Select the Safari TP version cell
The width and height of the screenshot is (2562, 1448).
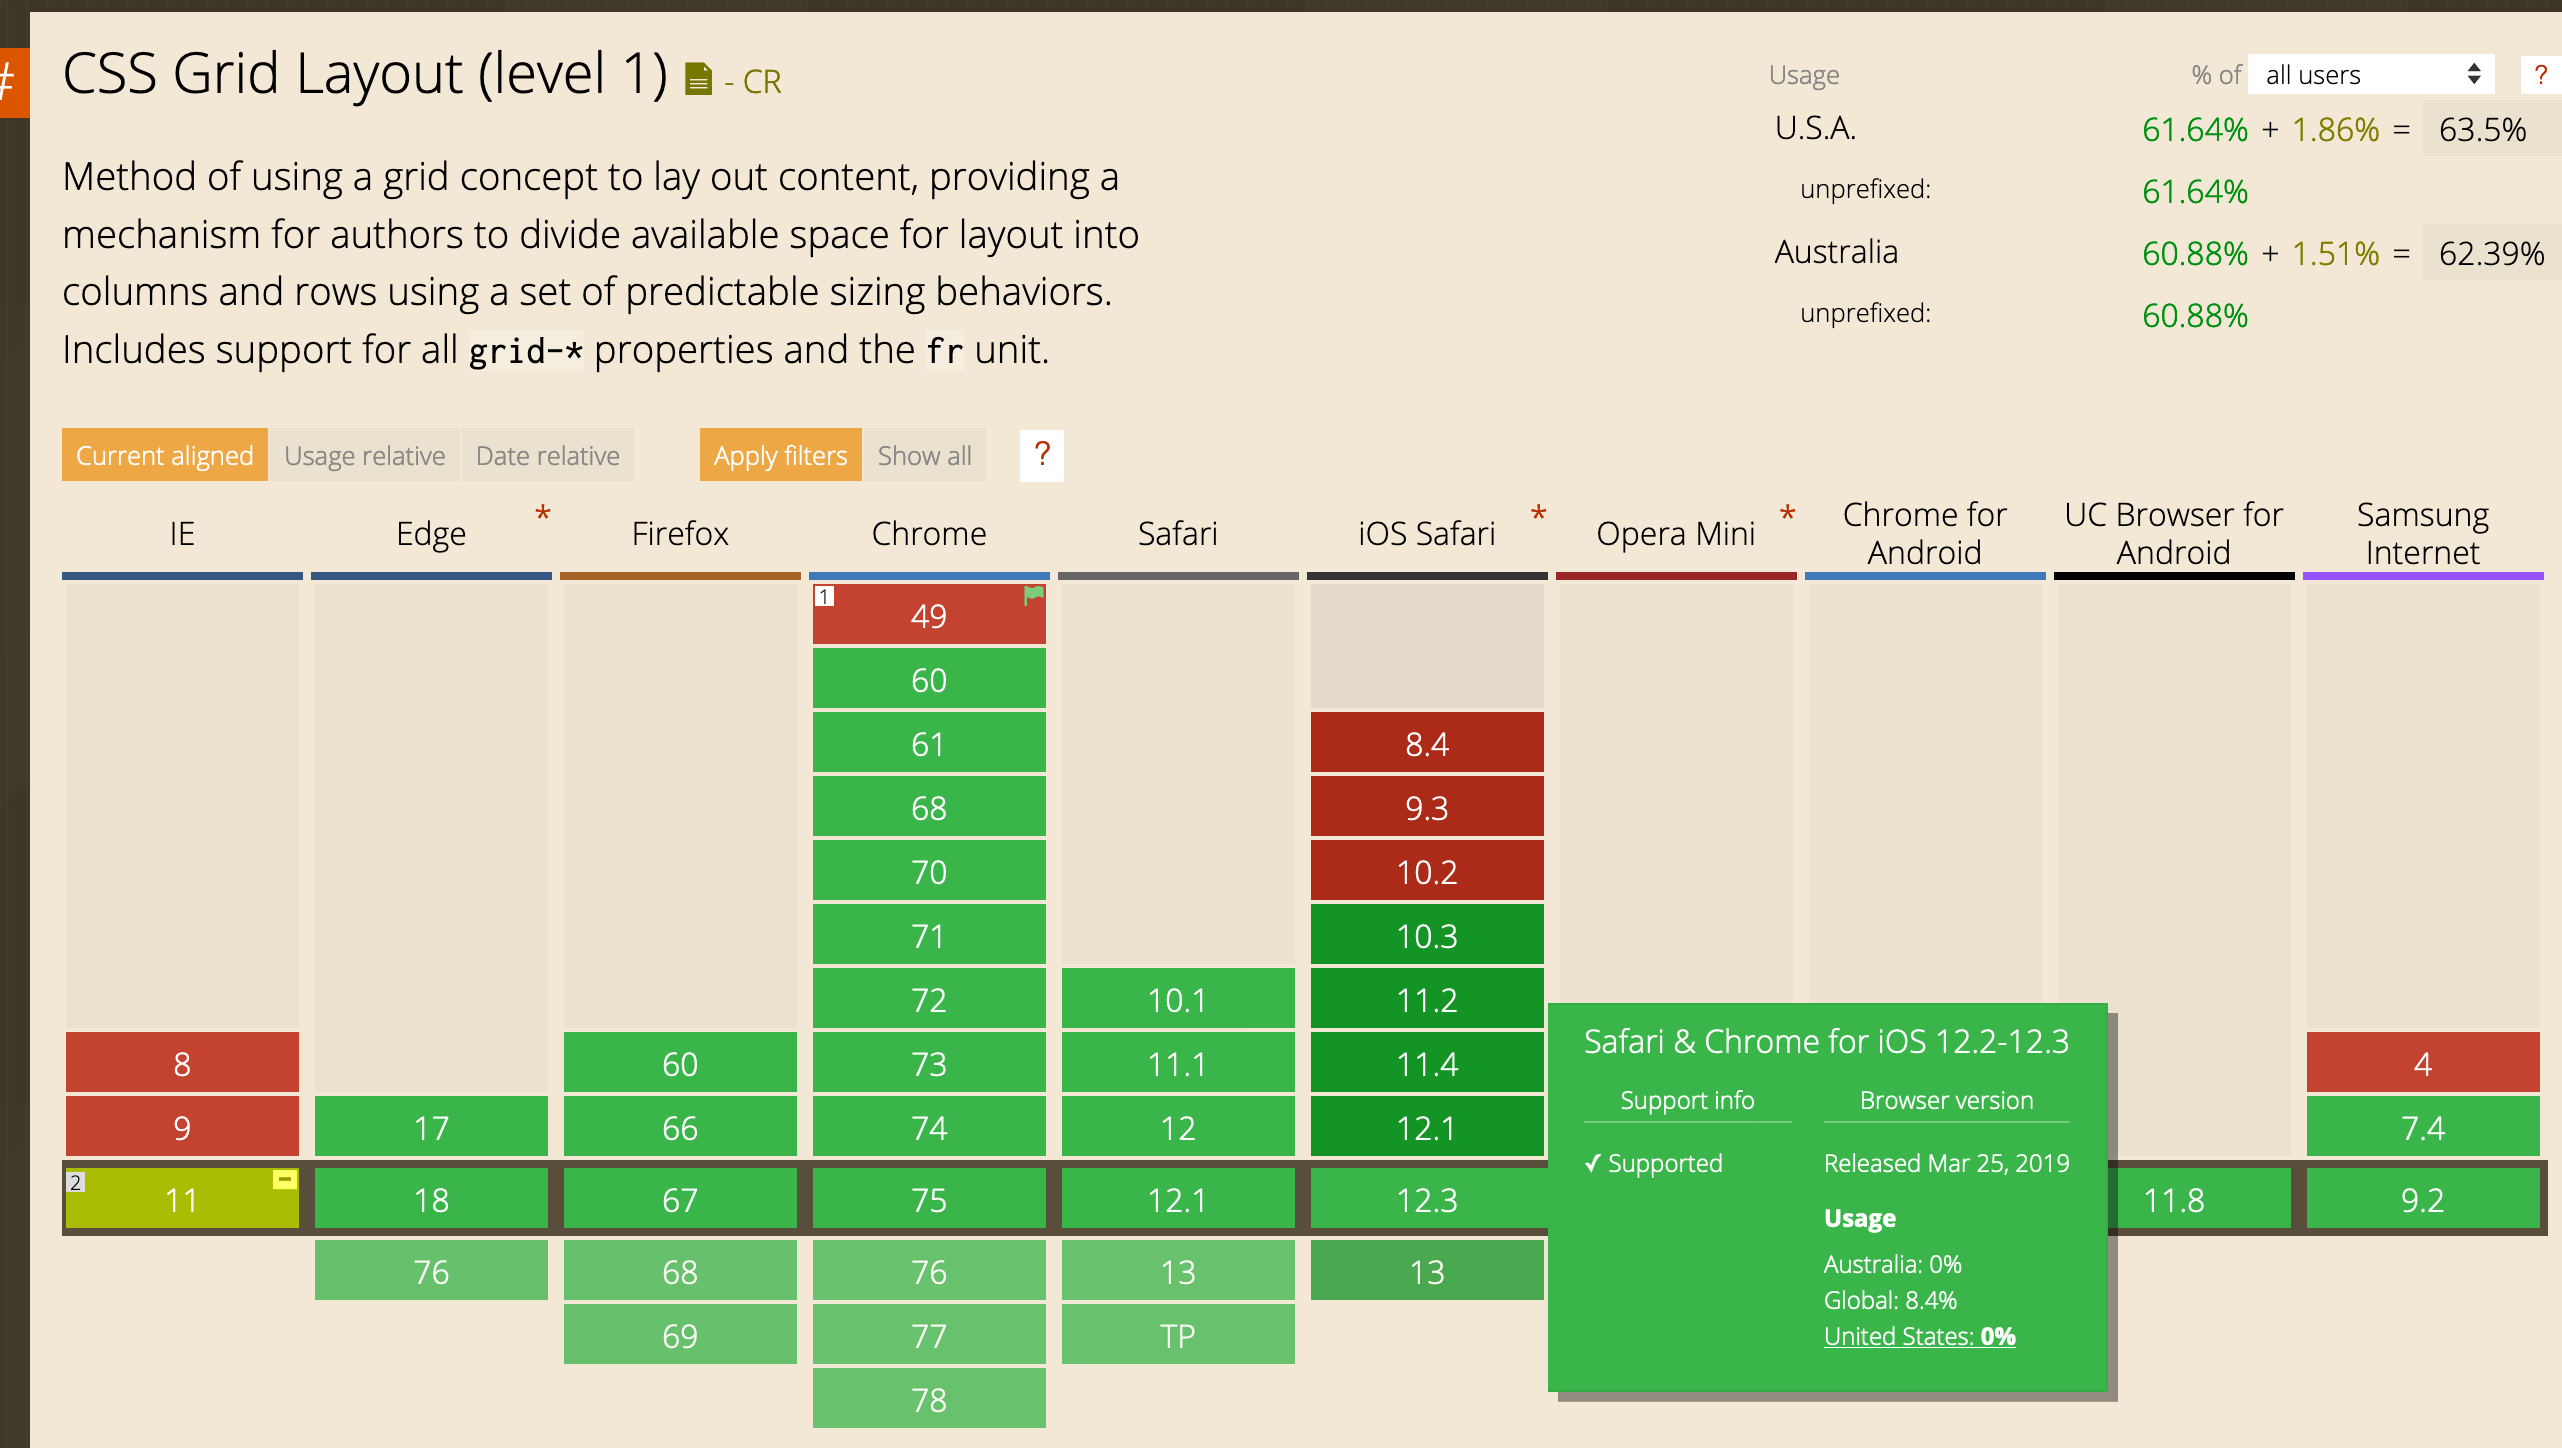click(x=1178, y=1335)
